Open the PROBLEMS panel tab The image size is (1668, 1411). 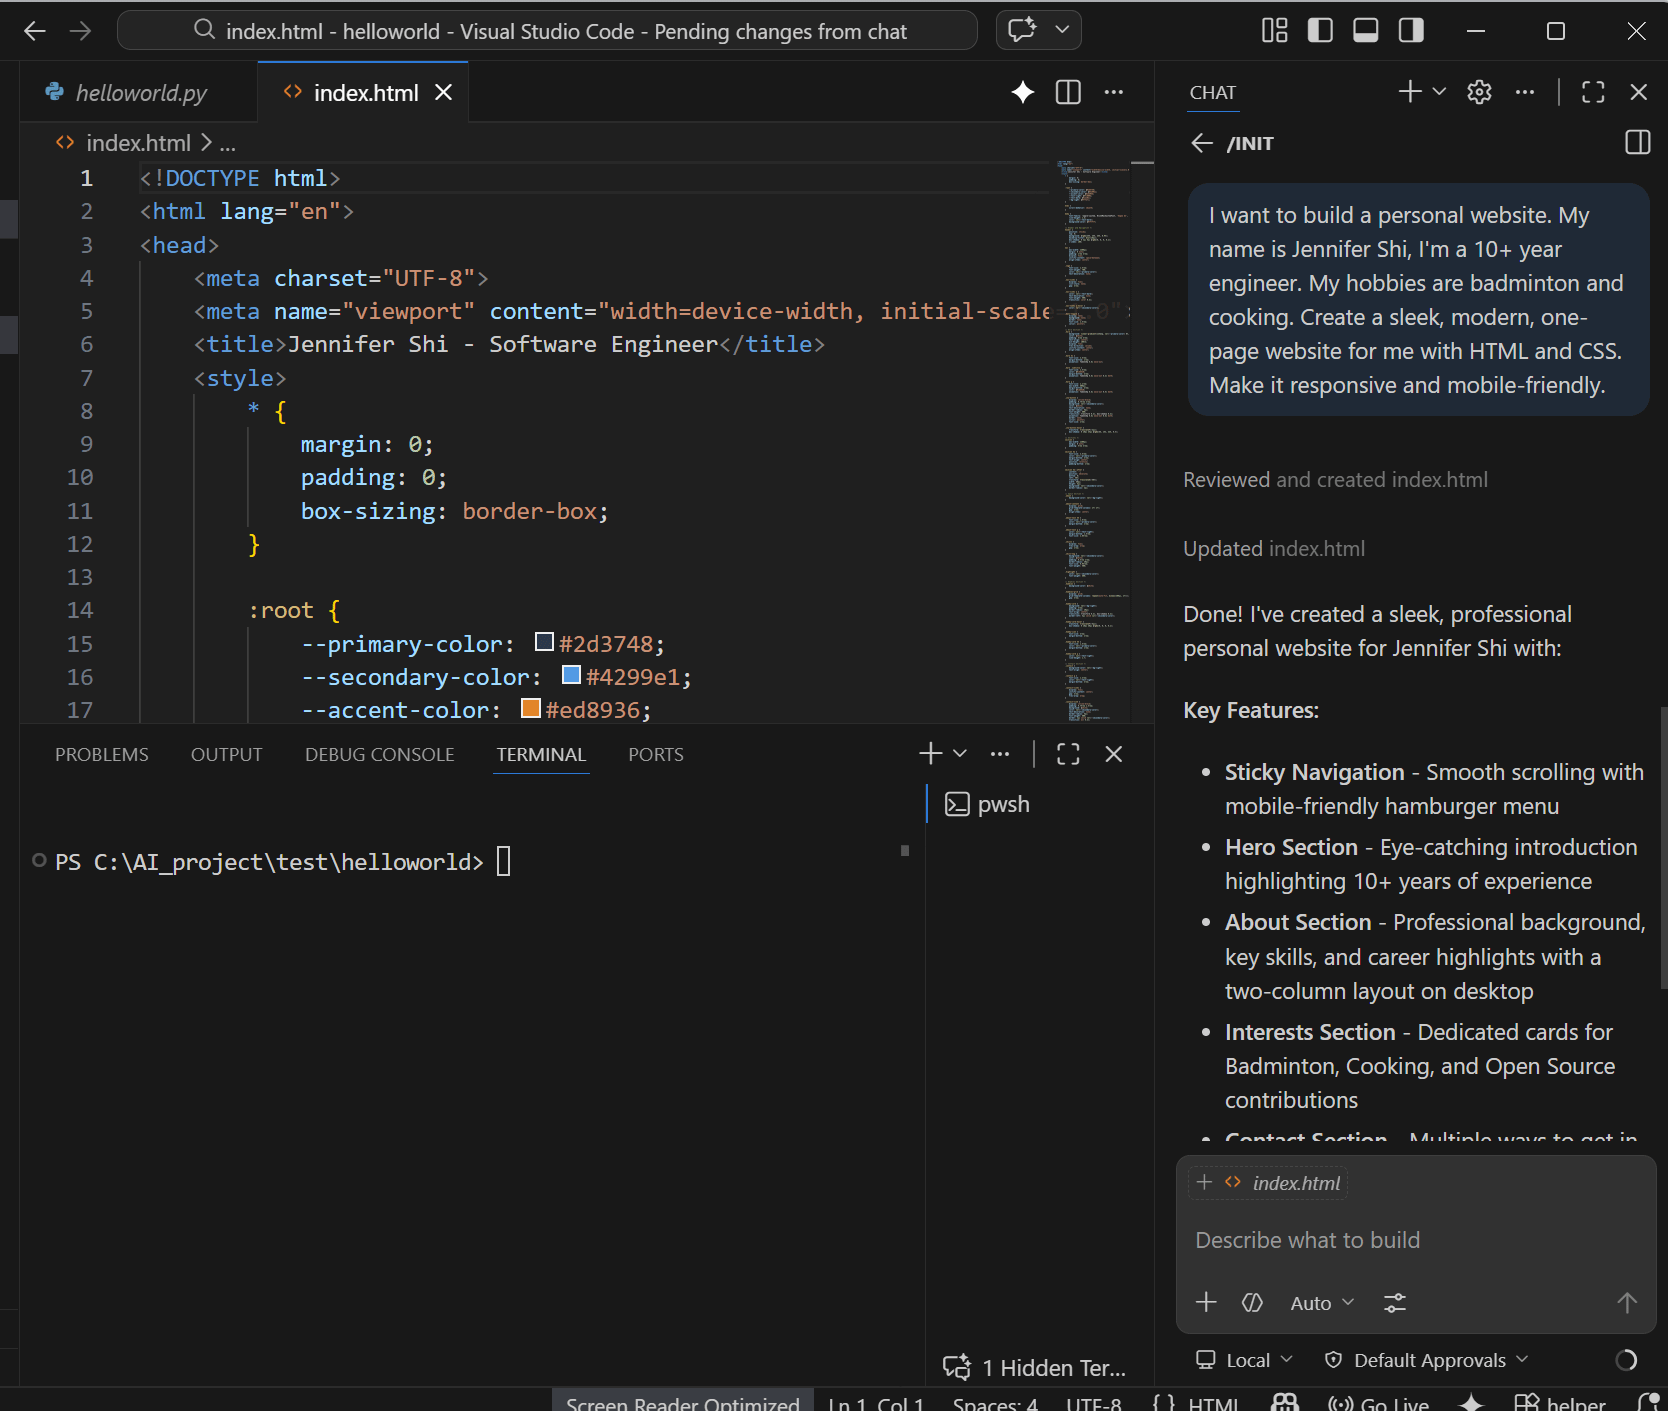[x=102, y=755]
